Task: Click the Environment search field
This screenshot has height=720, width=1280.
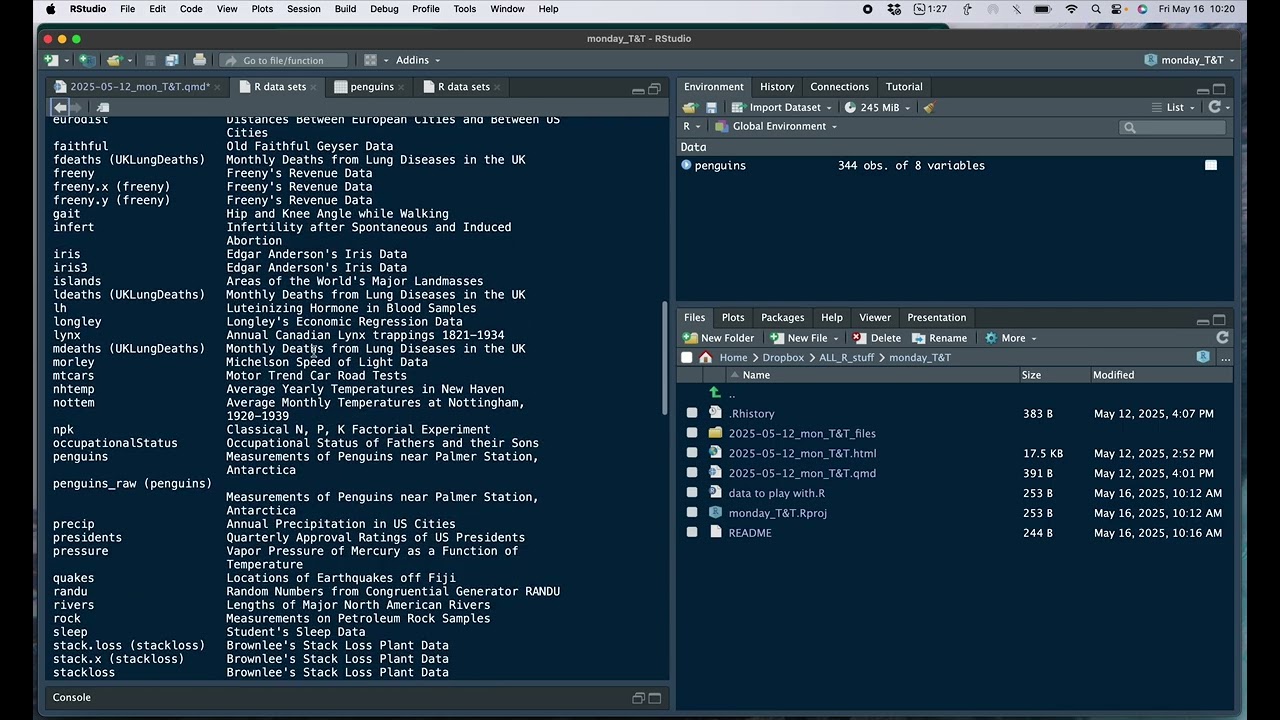Action: (1173, 127)
